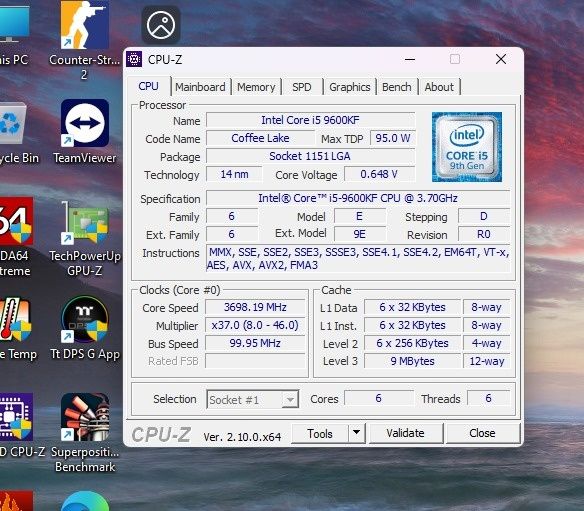Click the Level 3 12-way associativity
The height and width of the screenshot is (511, 584).
(486, 361)
